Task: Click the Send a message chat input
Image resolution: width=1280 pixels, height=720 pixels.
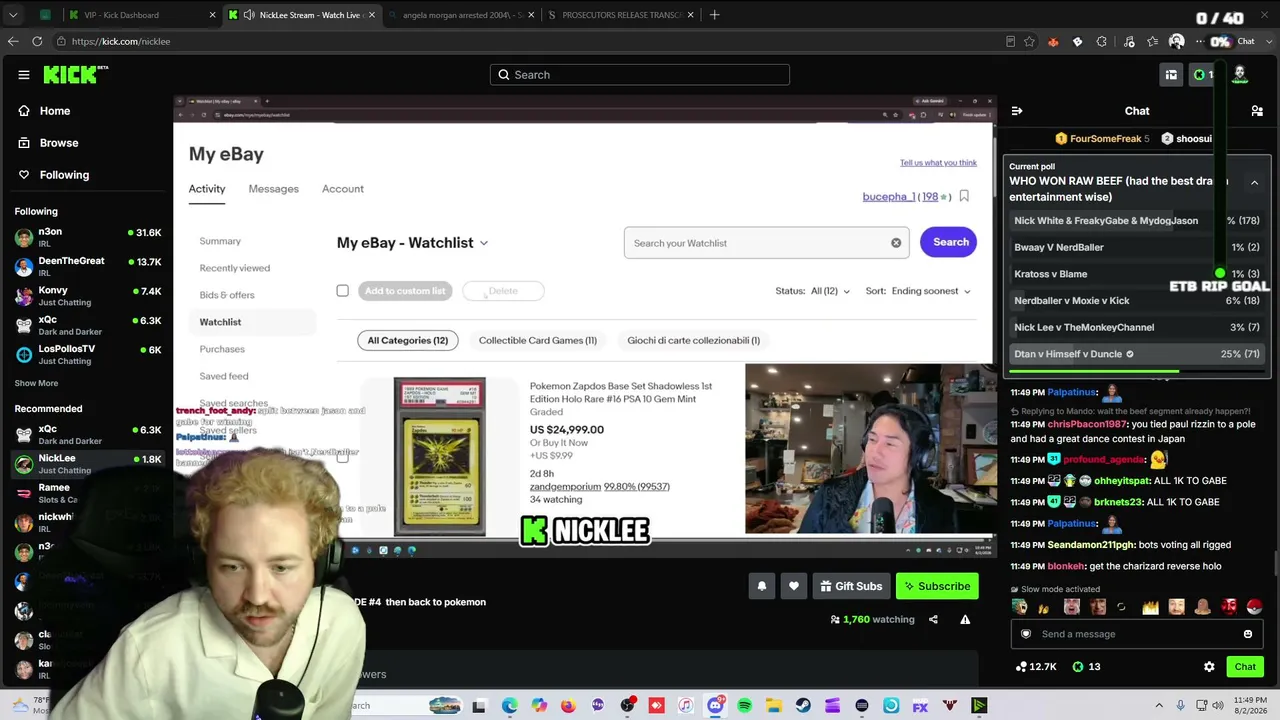Action: (1136, 634)
